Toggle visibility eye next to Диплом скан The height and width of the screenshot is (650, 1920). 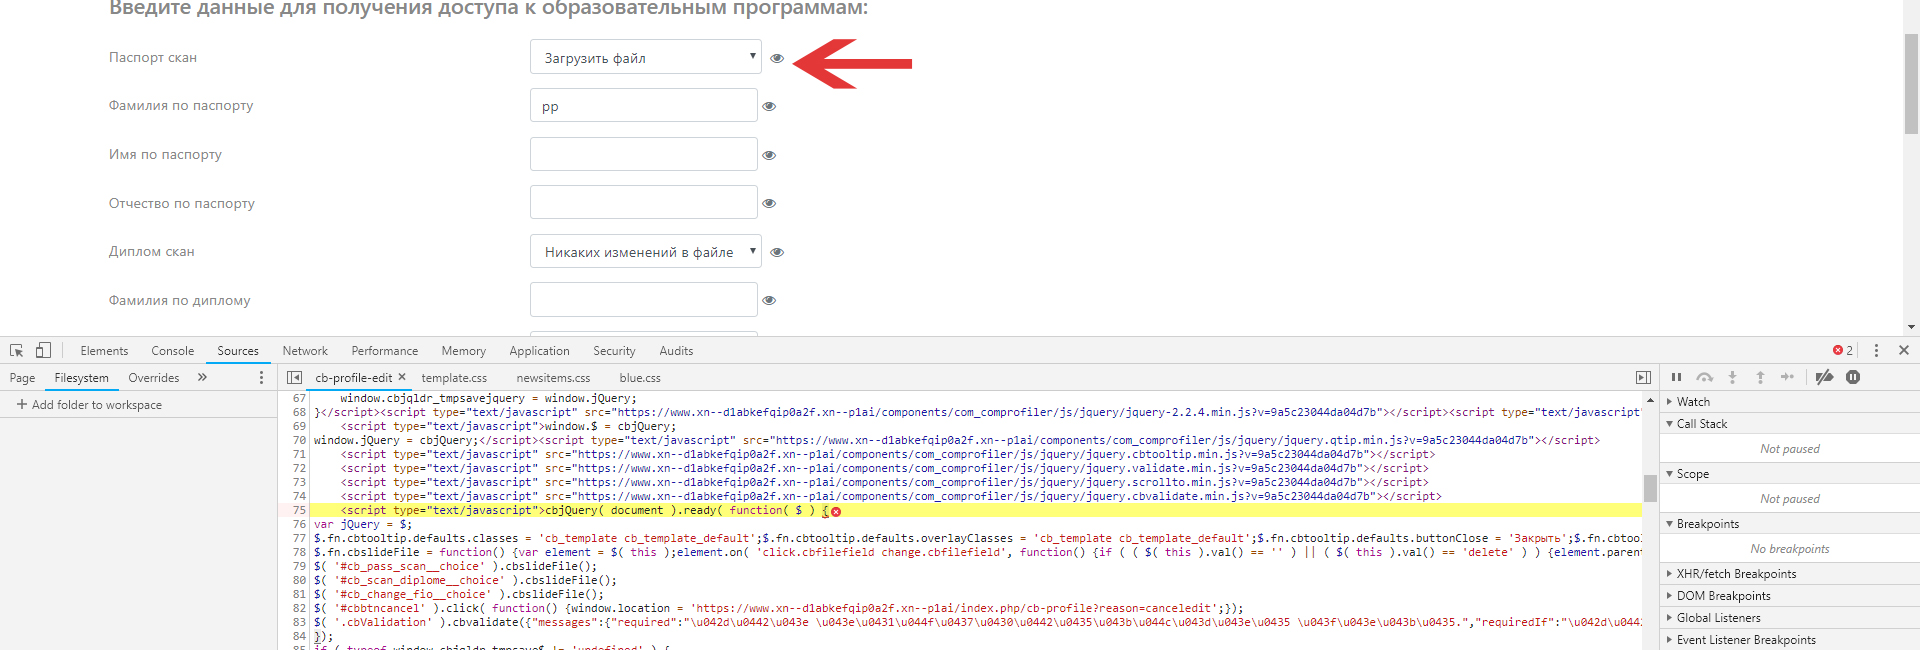777,252
